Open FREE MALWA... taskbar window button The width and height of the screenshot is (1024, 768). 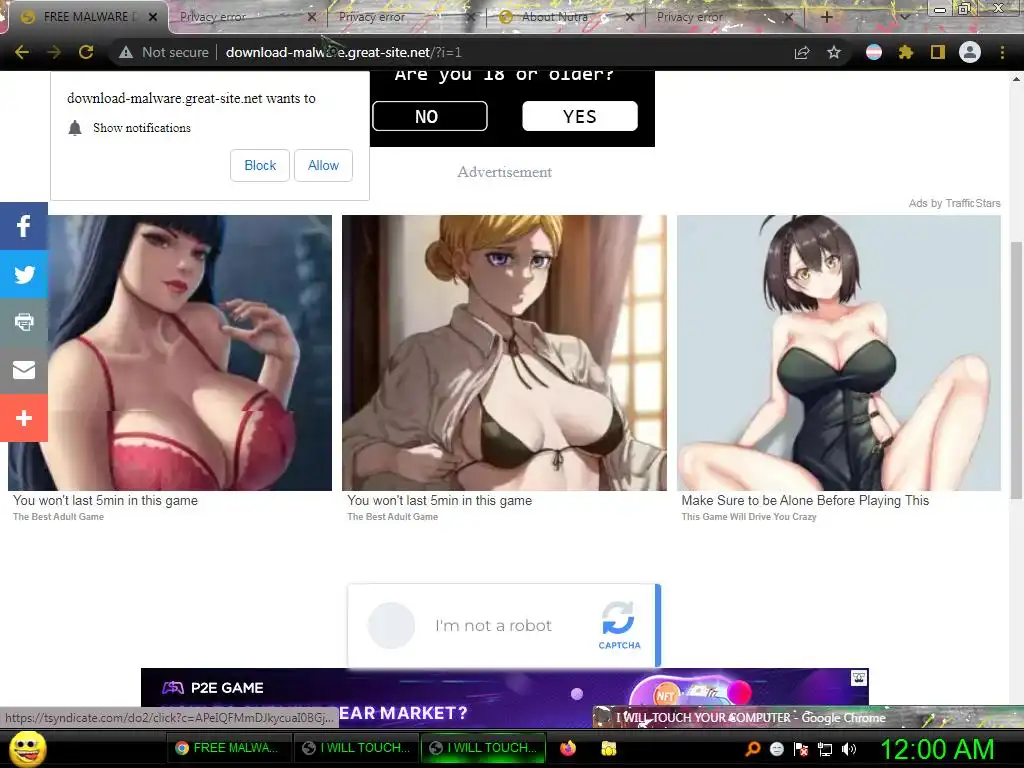(229, 748)
